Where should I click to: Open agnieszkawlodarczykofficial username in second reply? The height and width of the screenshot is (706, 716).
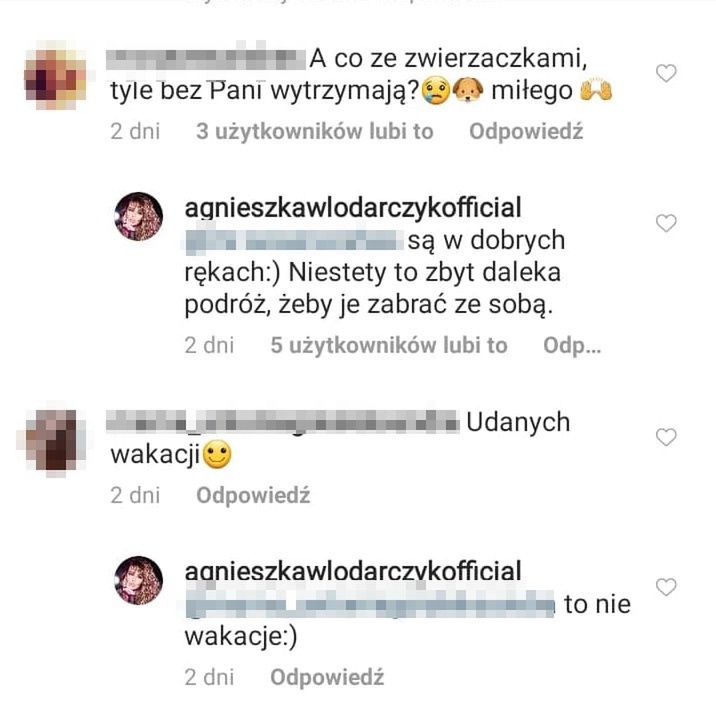coord(353,571)
